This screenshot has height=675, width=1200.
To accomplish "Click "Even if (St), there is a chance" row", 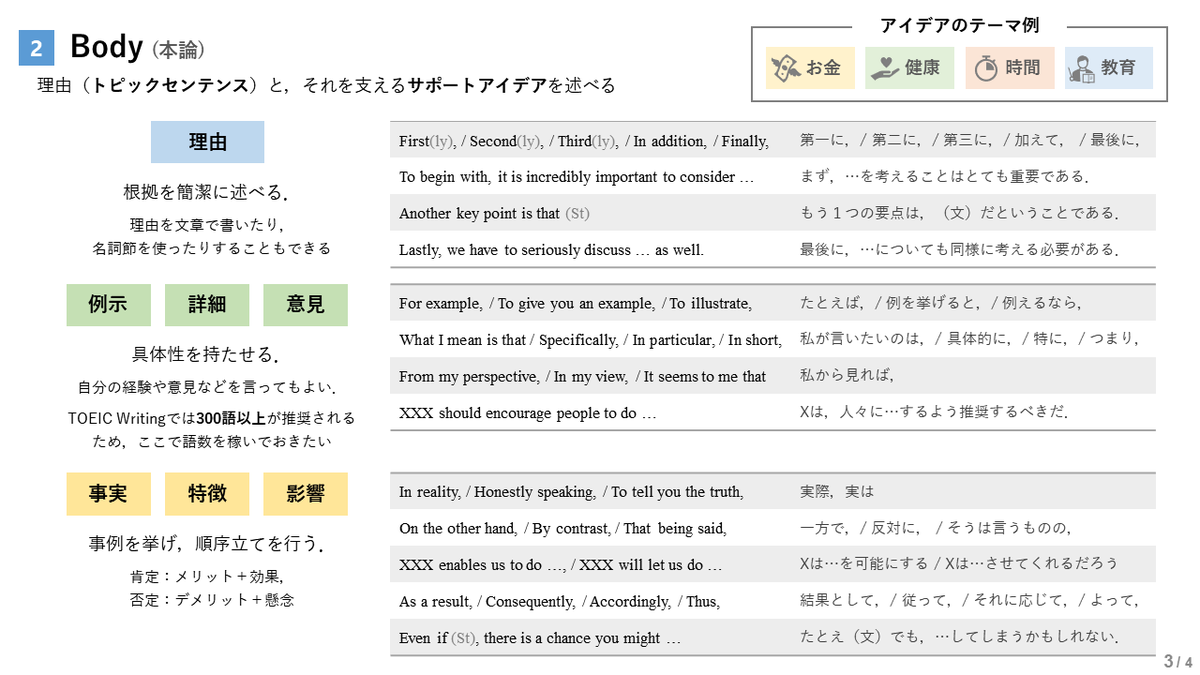I will [773, 637].
